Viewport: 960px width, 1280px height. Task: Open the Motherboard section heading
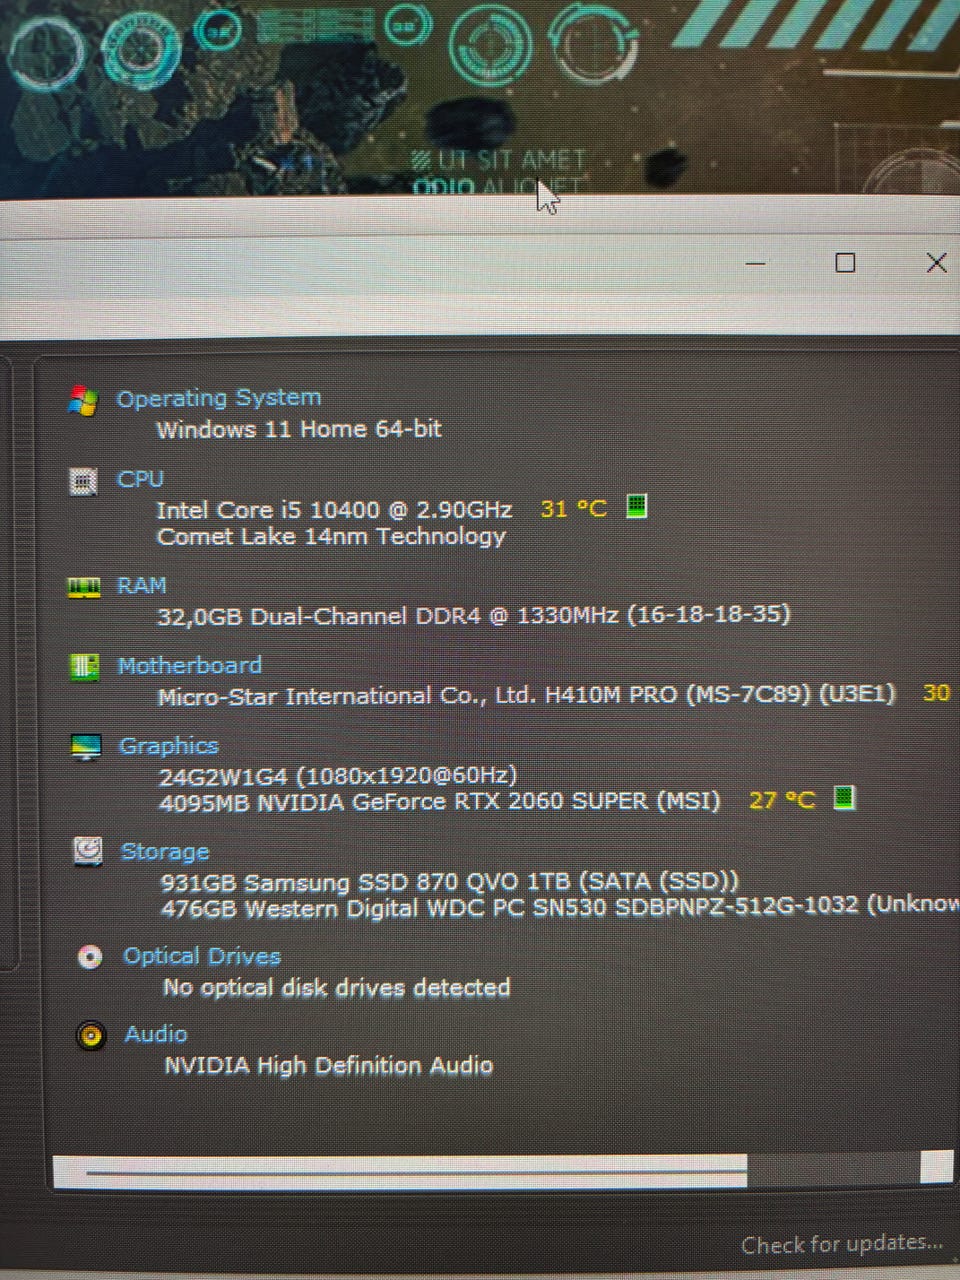point(190,666)
